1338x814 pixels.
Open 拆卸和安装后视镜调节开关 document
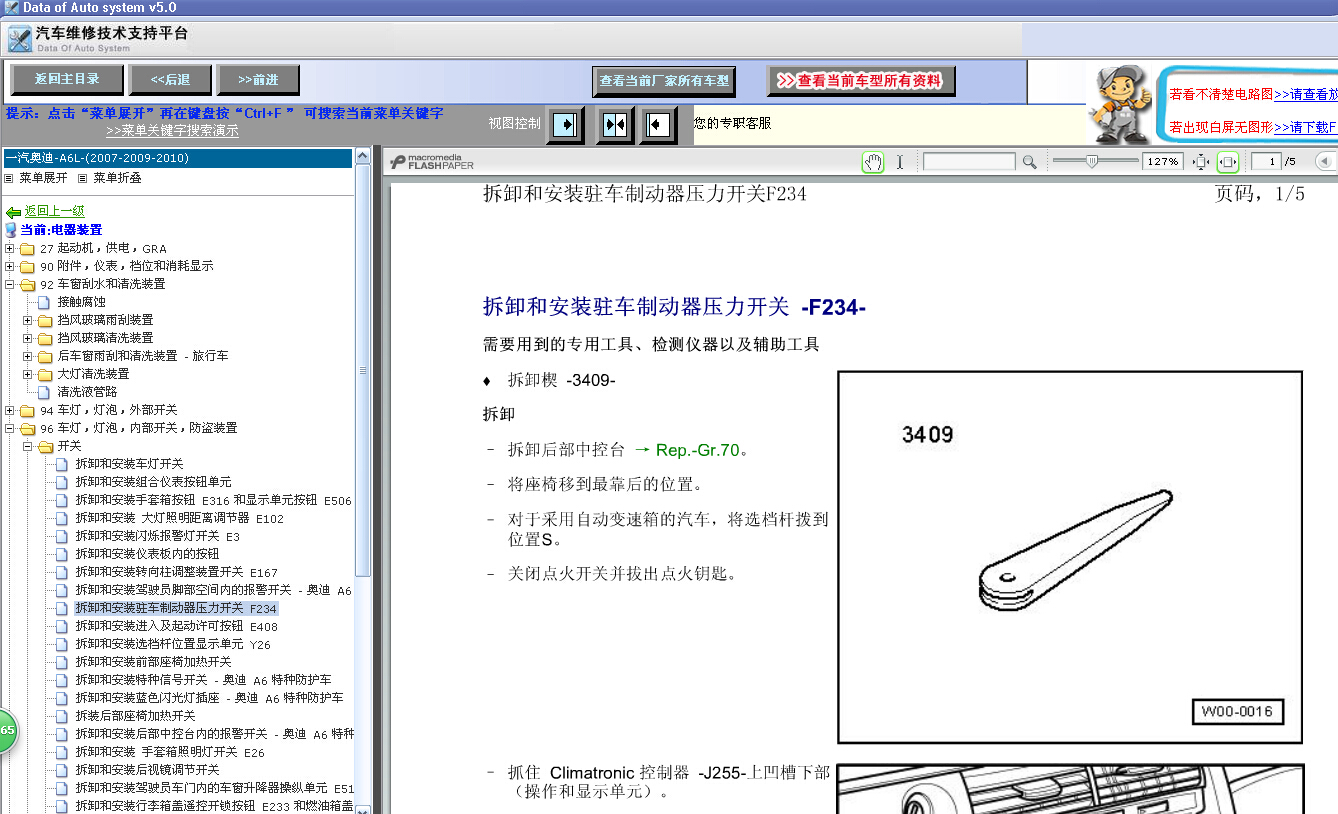[x=147, y=770]
